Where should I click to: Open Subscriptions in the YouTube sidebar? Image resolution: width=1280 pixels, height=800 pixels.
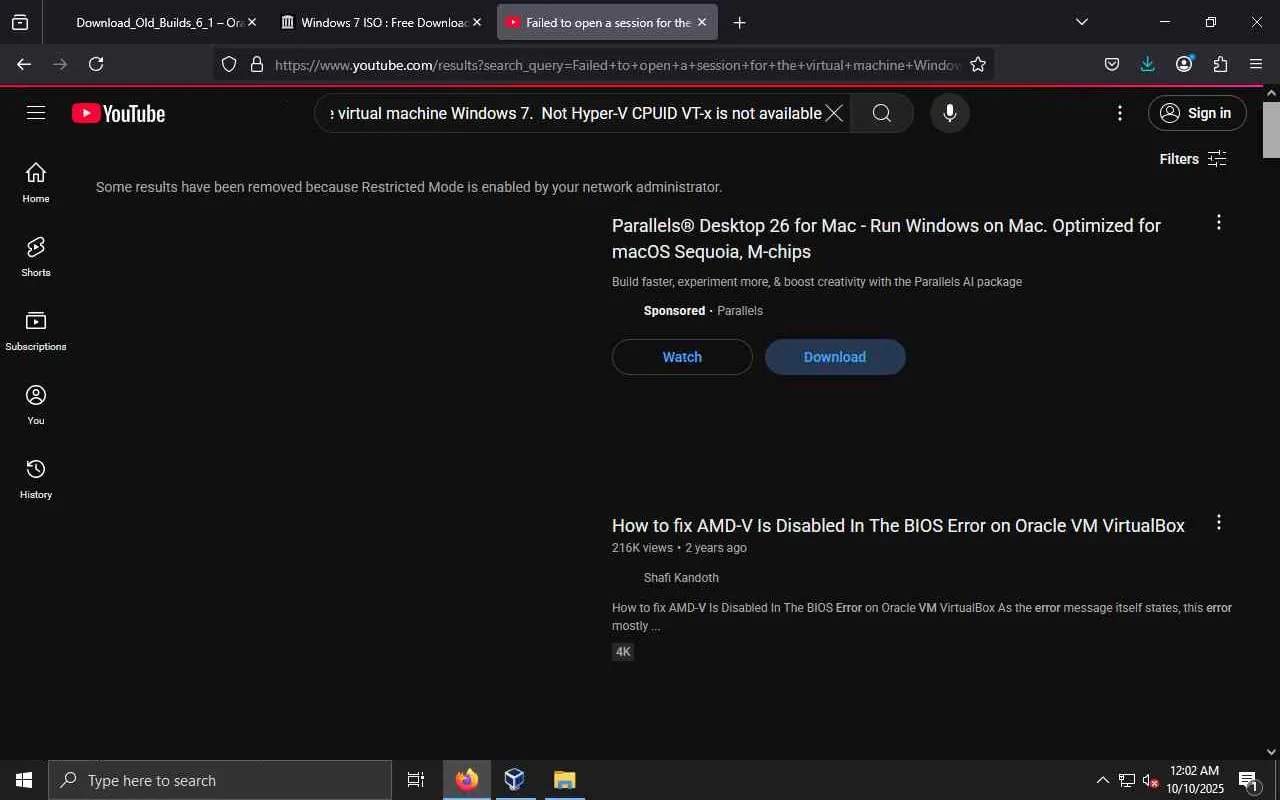(x=36, y=331)
